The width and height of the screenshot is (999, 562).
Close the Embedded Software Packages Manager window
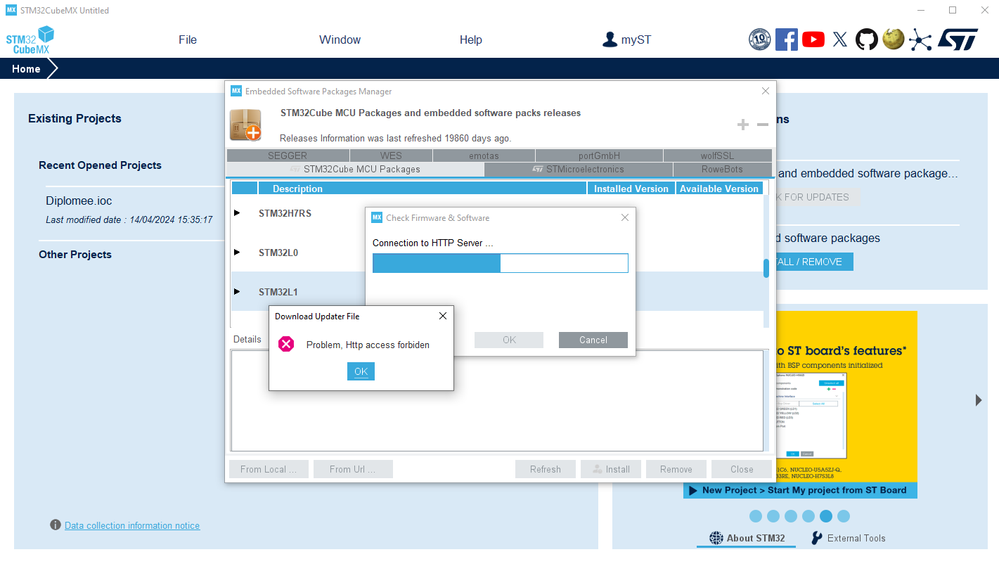(x=765, y=91)
